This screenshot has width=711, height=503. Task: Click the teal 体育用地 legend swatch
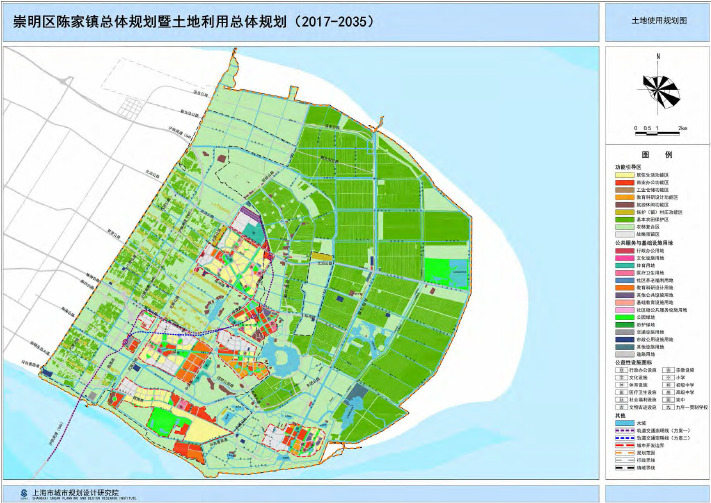[x=625, y=265]
